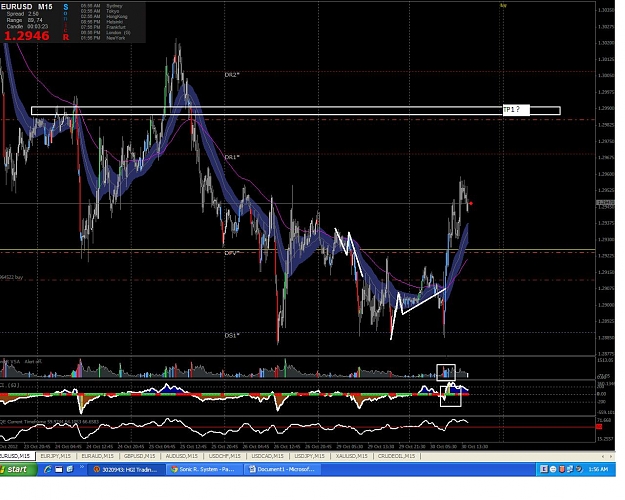
Task: Click the Frankfurt session time row
Action: coord(103,27)
